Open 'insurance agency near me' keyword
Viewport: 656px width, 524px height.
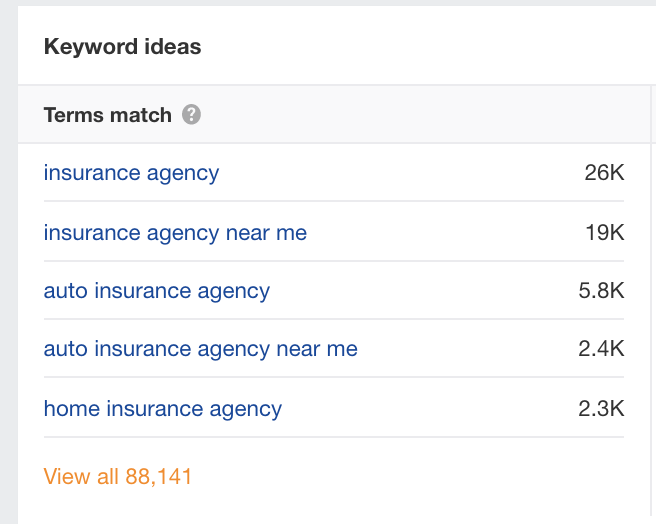pyautogui.click(x=175, y=233)
